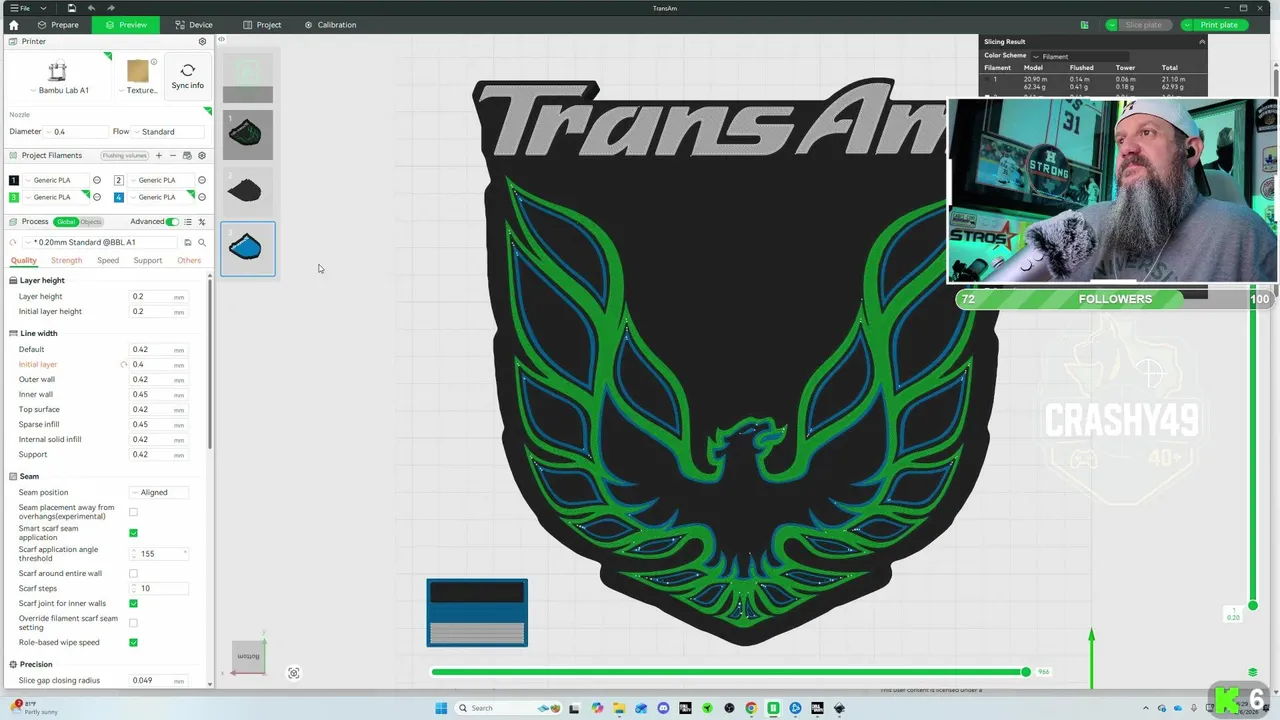Remove a filament with minus icon
The image size is (1280, 720).
(x=172, y=156)
